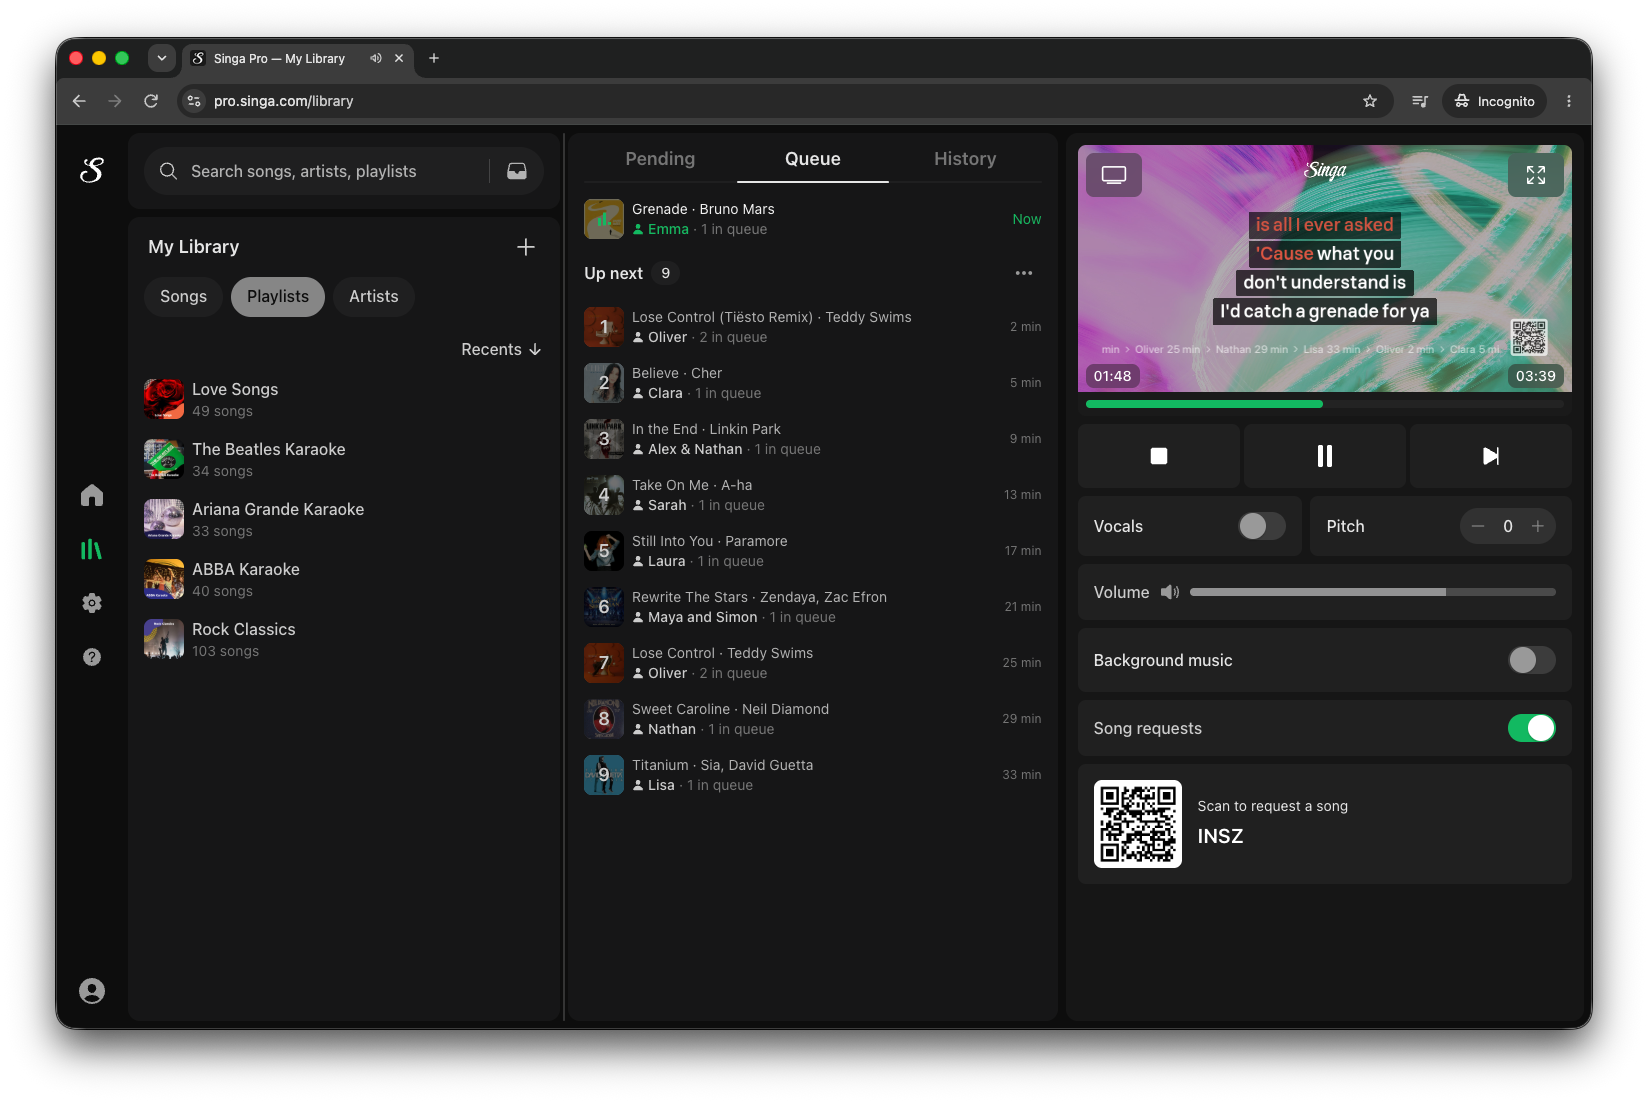The image size is (1648, 1103).
Task: Mute volume via speaker icon
Action: point(1170,592)
